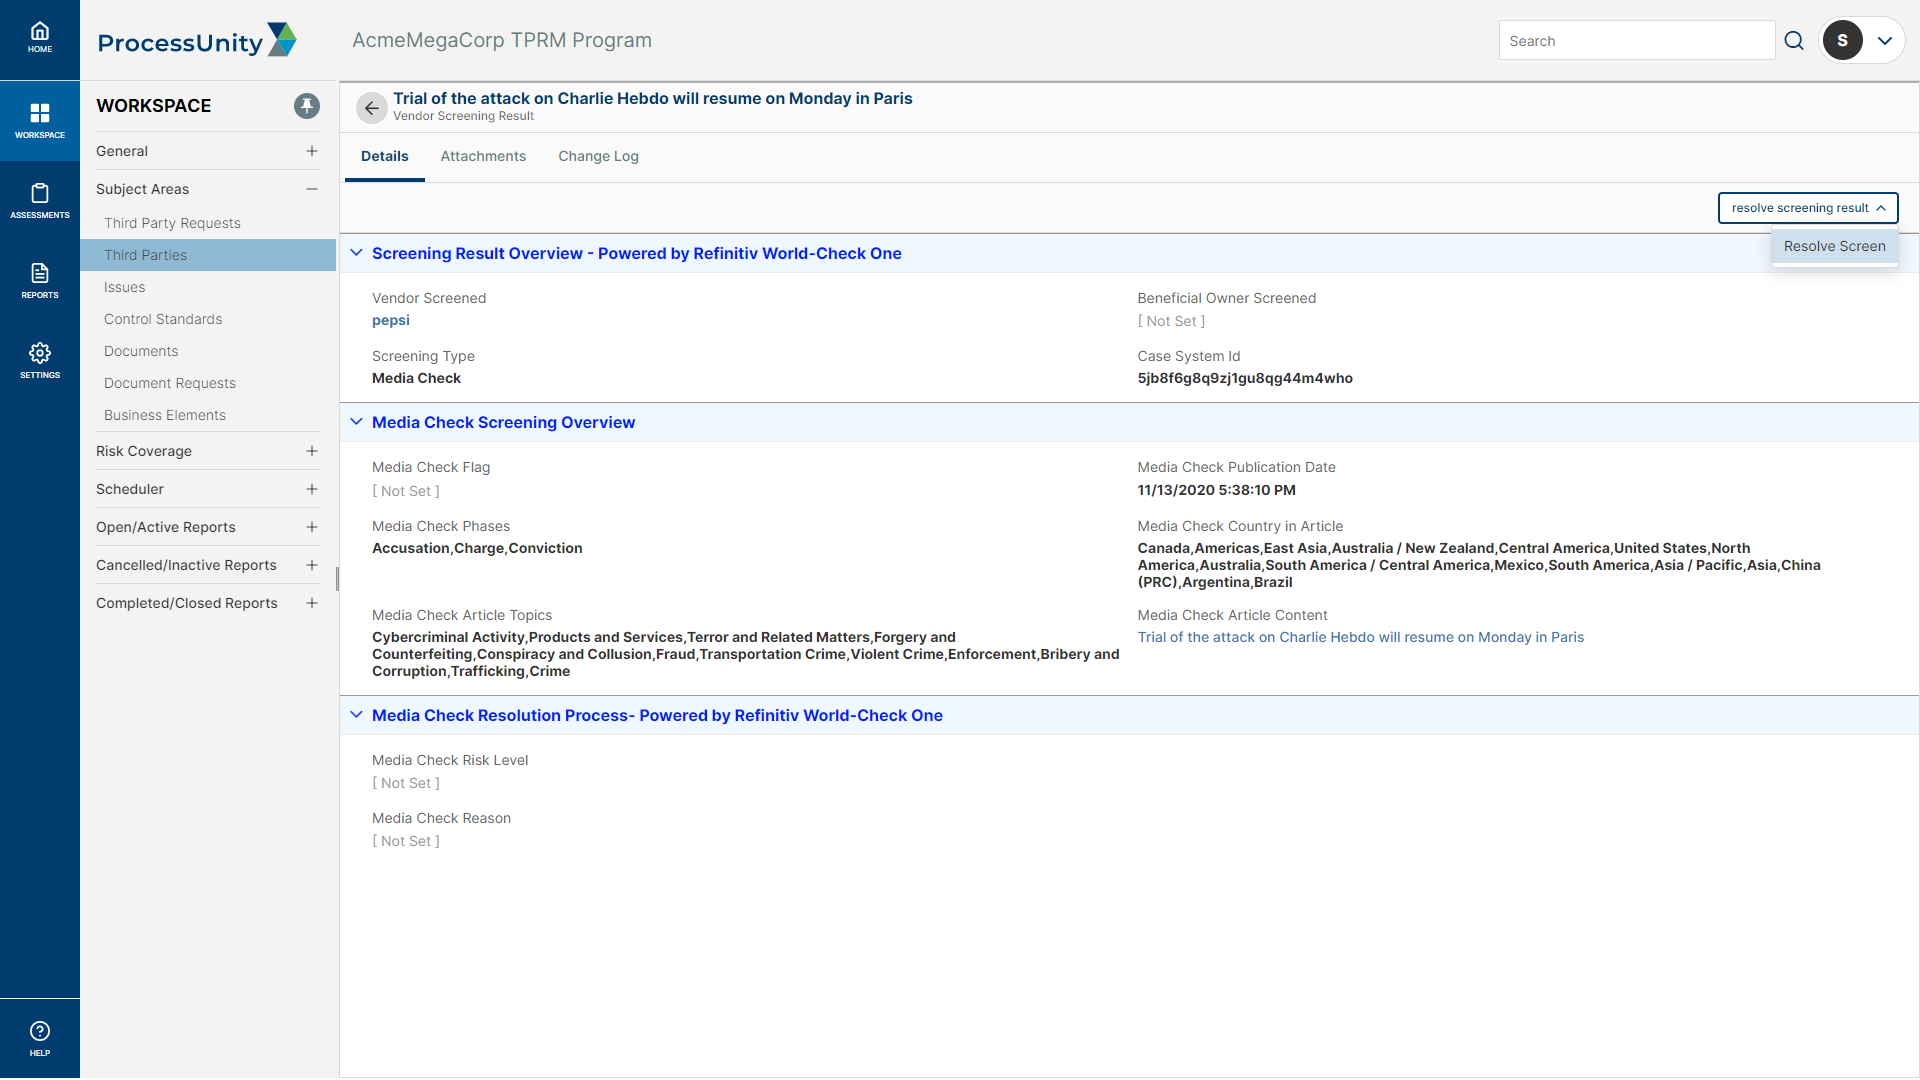Click the Media Check Reason Not Set value
The height and width of the screenshot is (1080, 1920).
tap(406, 841)
